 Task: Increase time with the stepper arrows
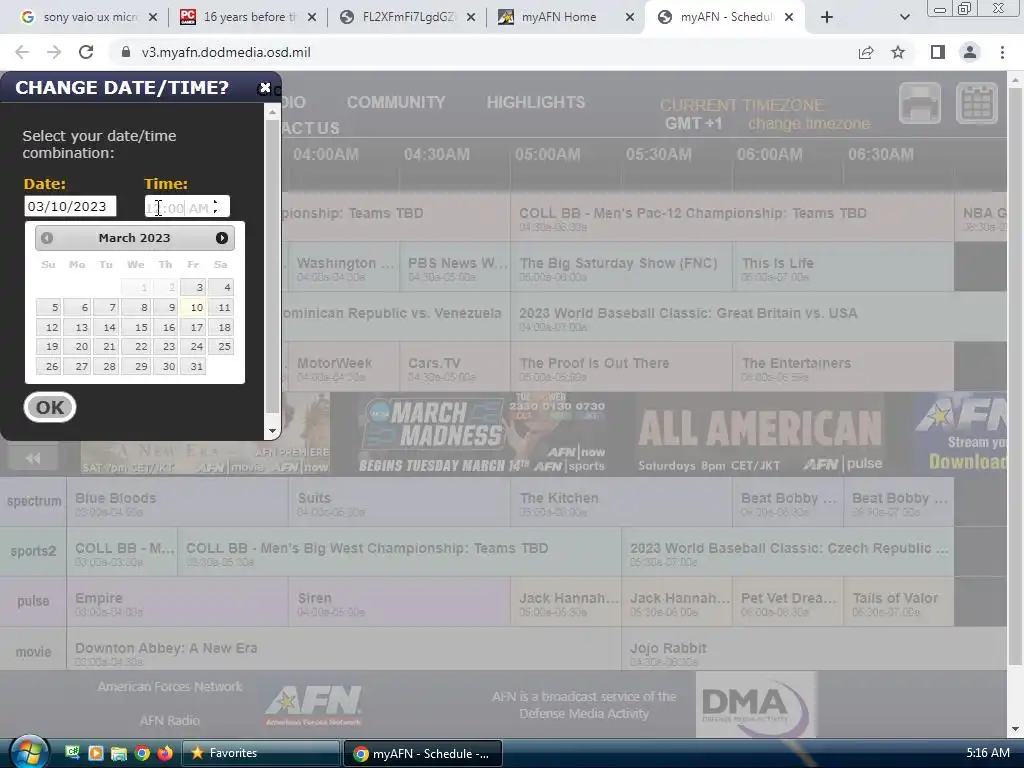click(216, 202)
